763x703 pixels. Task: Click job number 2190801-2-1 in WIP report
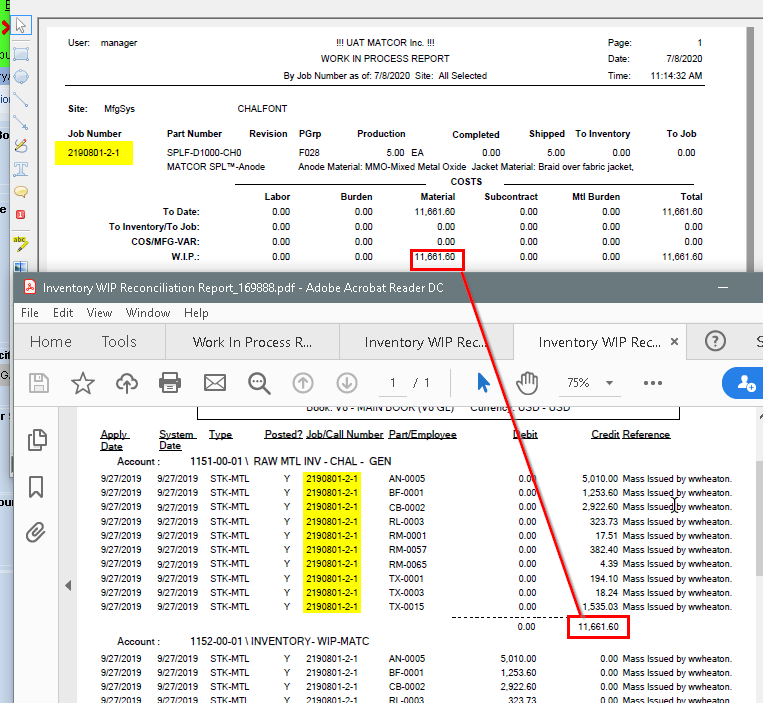point(93,153)
